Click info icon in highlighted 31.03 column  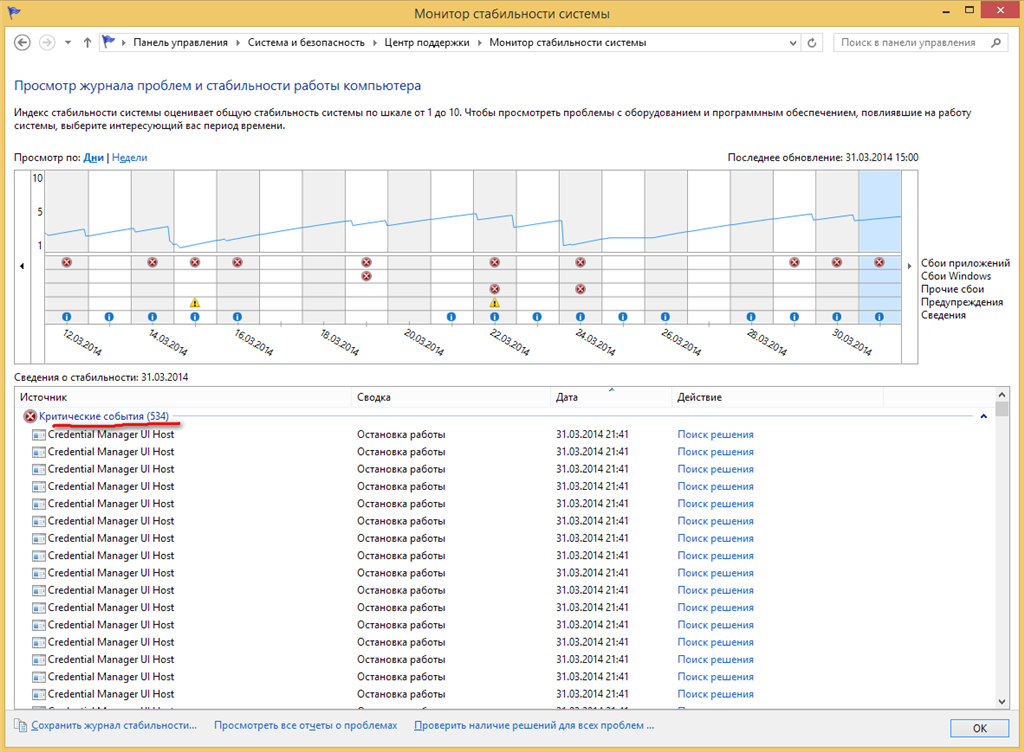point(879,317)
